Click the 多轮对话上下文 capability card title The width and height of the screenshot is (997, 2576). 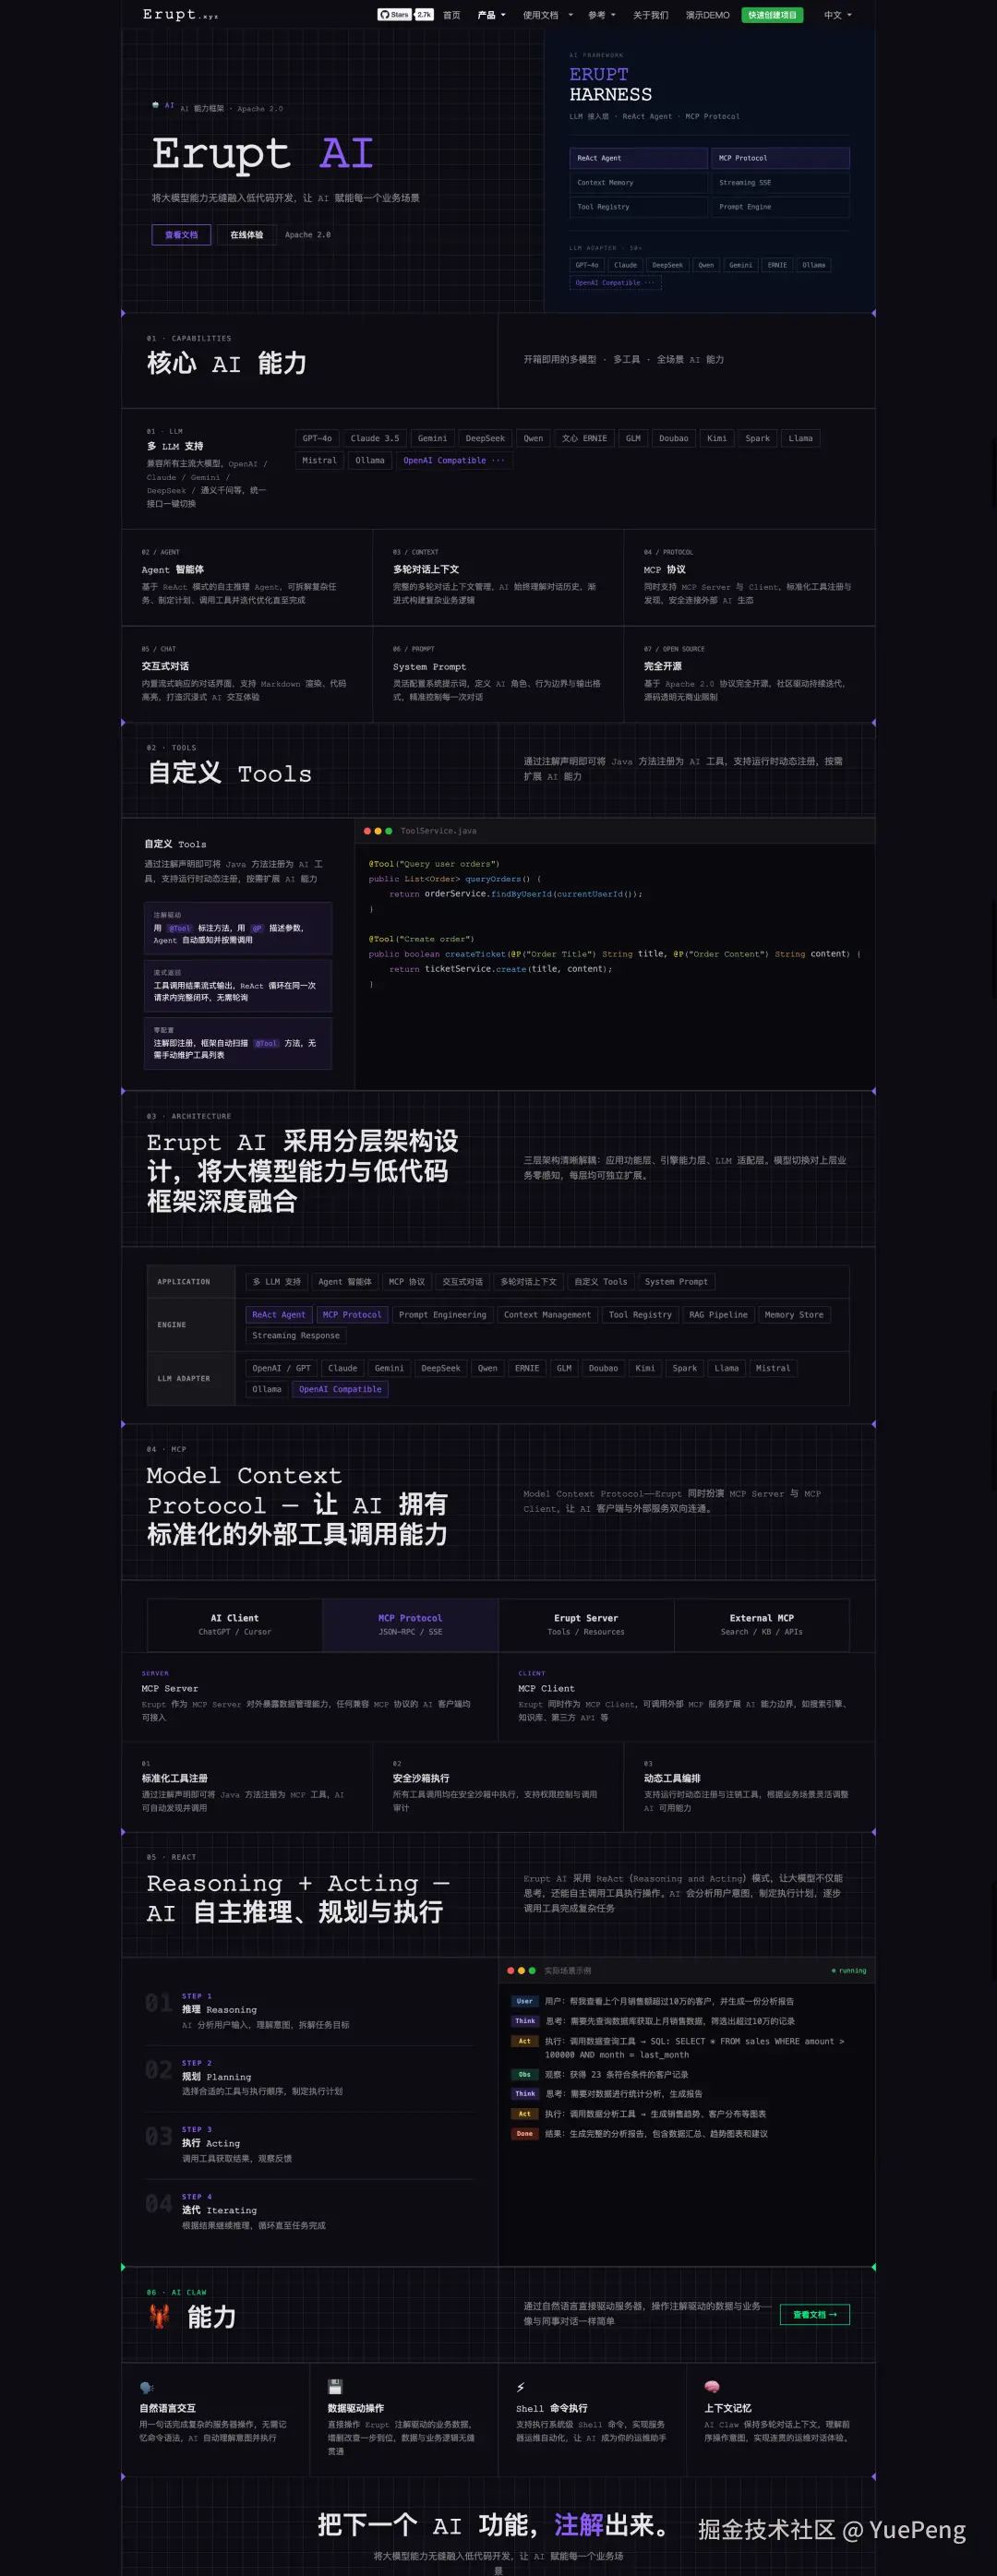tap(426, 569)
